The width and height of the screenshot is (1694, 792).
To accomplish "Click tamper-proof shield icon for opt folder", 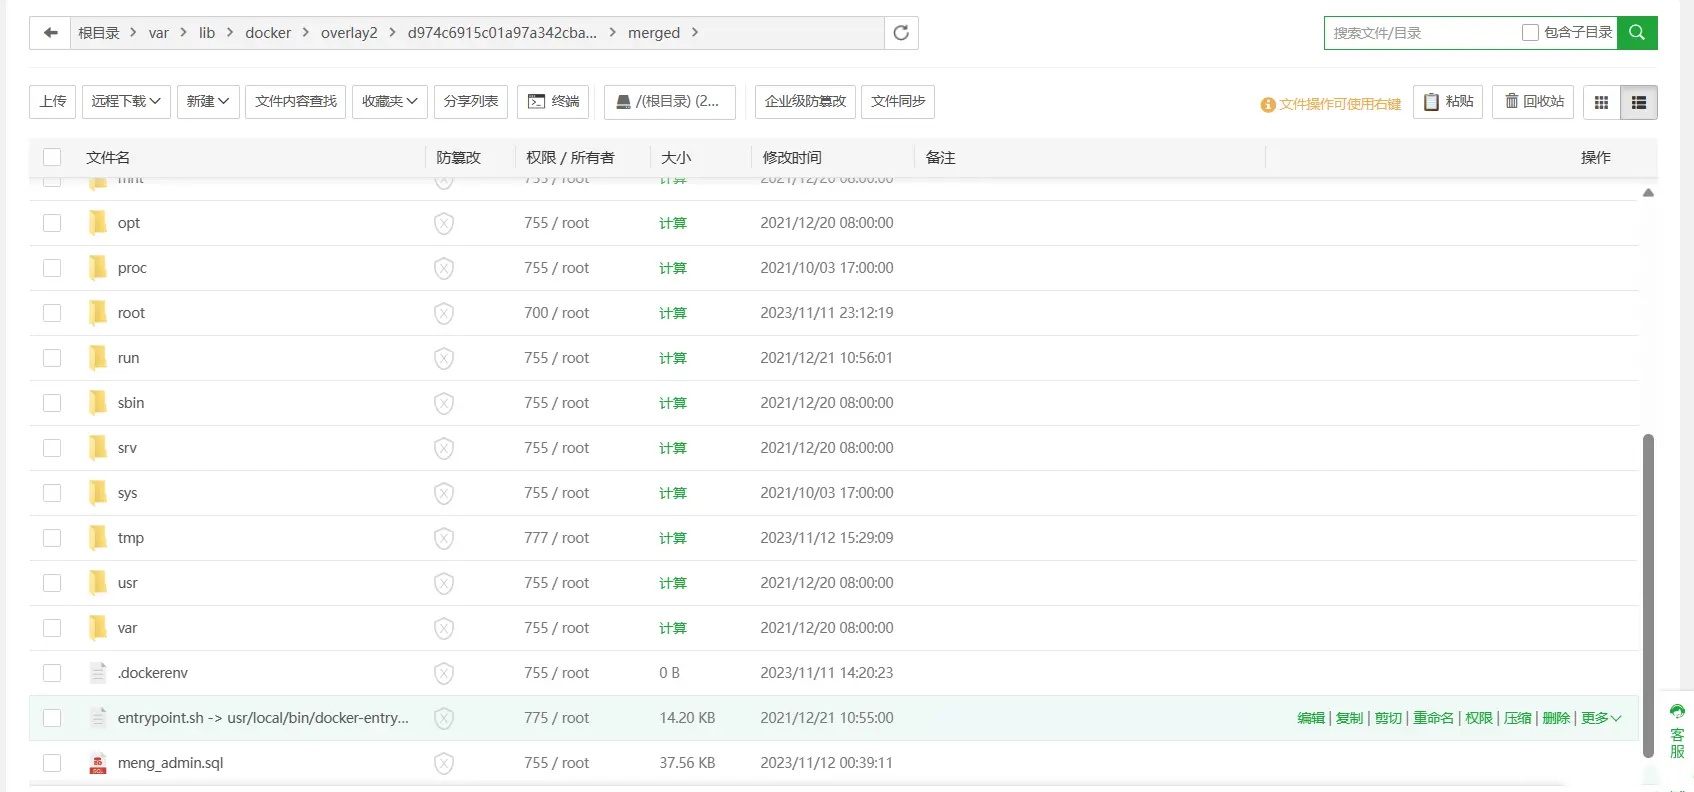I will [x=444, y=223].
